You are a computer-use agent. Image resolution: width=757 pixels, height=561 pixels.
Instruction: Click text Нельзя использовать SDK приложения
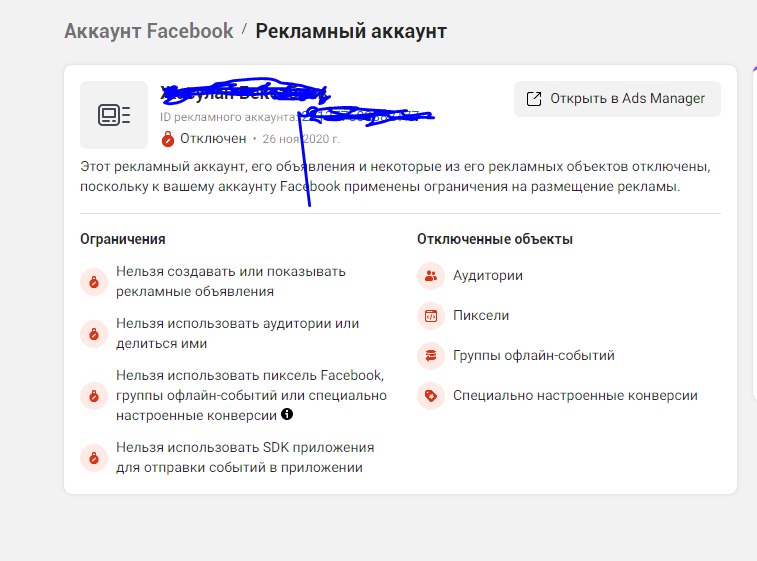[x=245, y=458]
